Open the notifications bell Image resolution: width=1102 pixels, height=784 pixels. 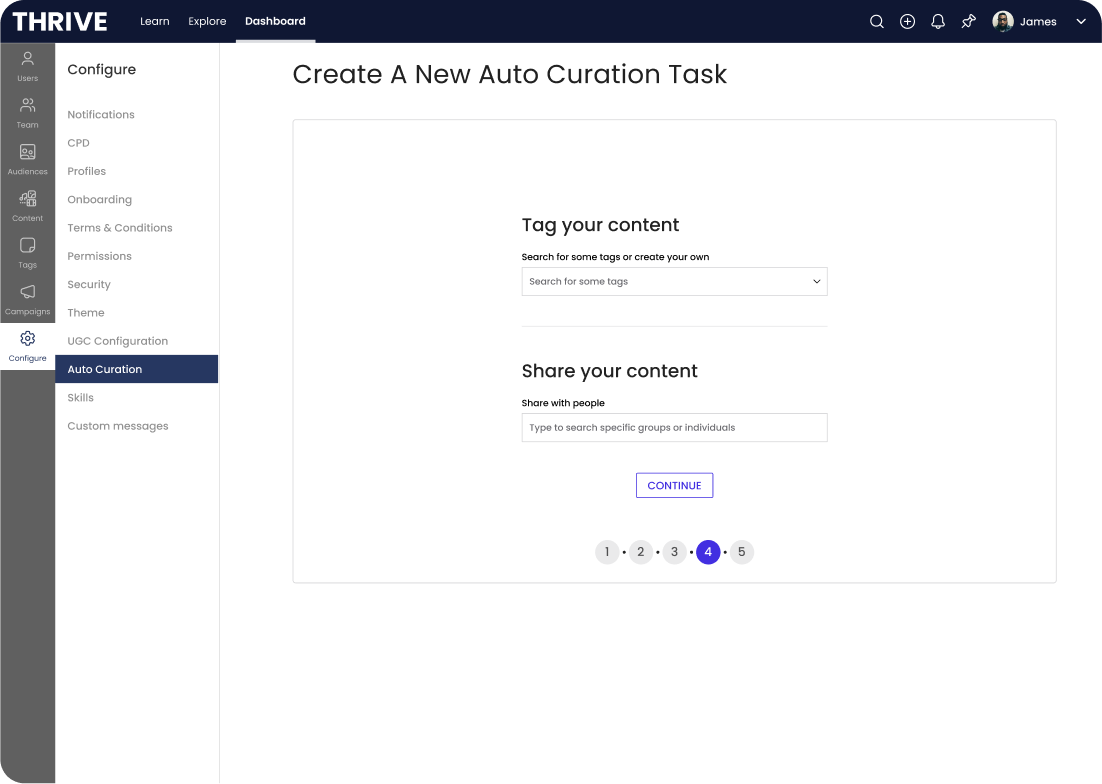pos(938,22)
